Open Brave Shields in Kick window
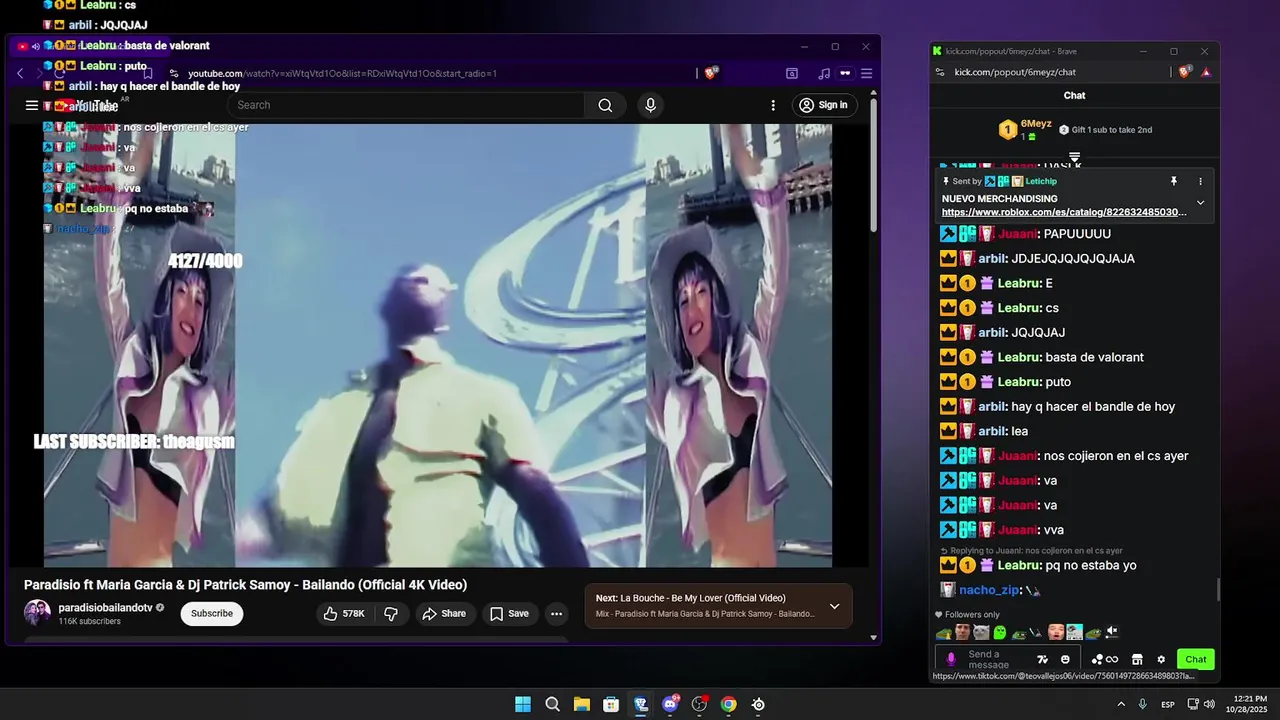Image resolution: width=1280 pixels, height=720 pixels. point(1186,72)
